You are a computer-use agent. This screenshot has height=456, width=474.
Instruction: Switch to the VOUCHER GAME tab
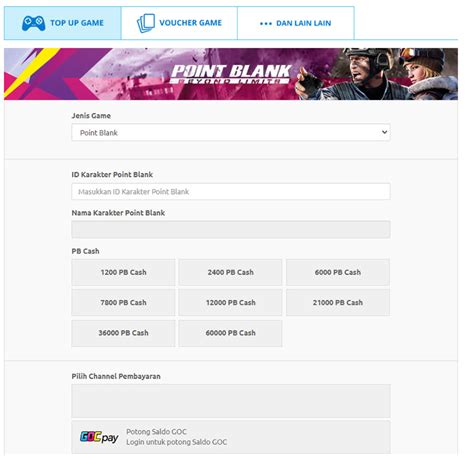click(x=179, y=23)
